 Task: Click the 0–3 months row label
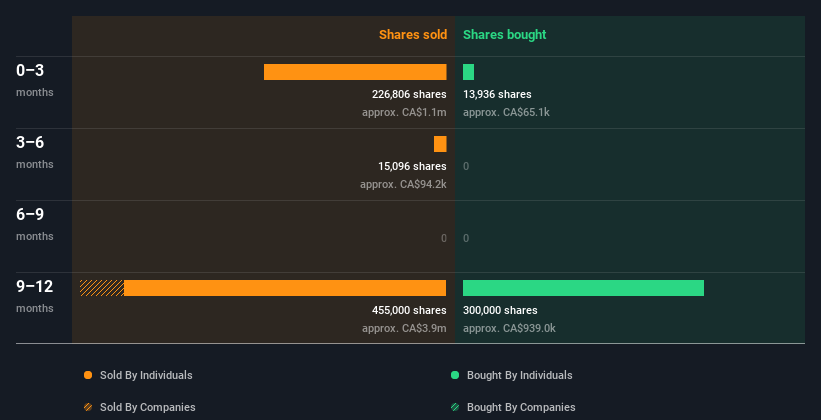[x=35, y=80]
